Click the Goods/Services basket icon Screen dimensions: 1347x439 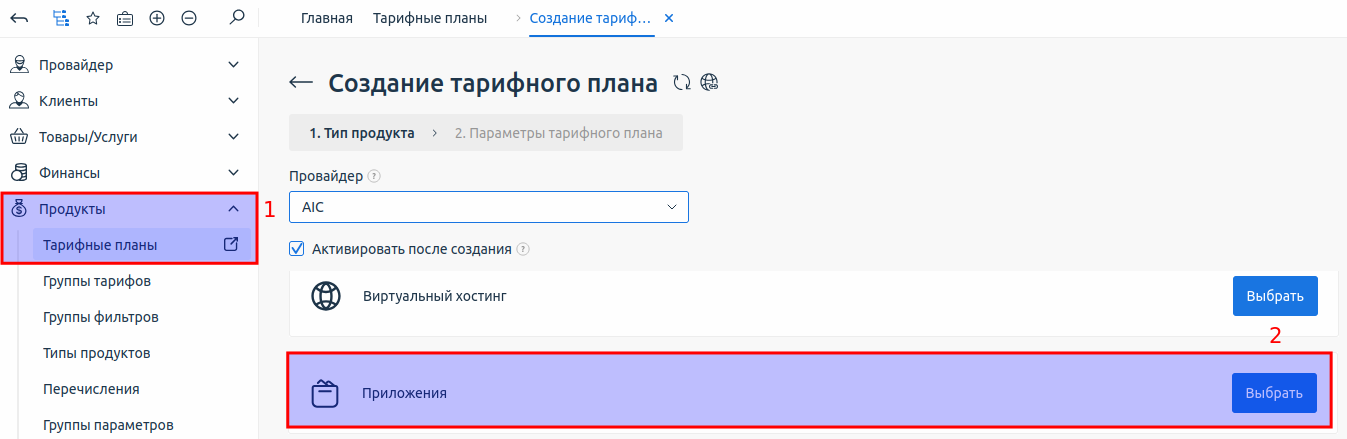(x=18, y=137)
